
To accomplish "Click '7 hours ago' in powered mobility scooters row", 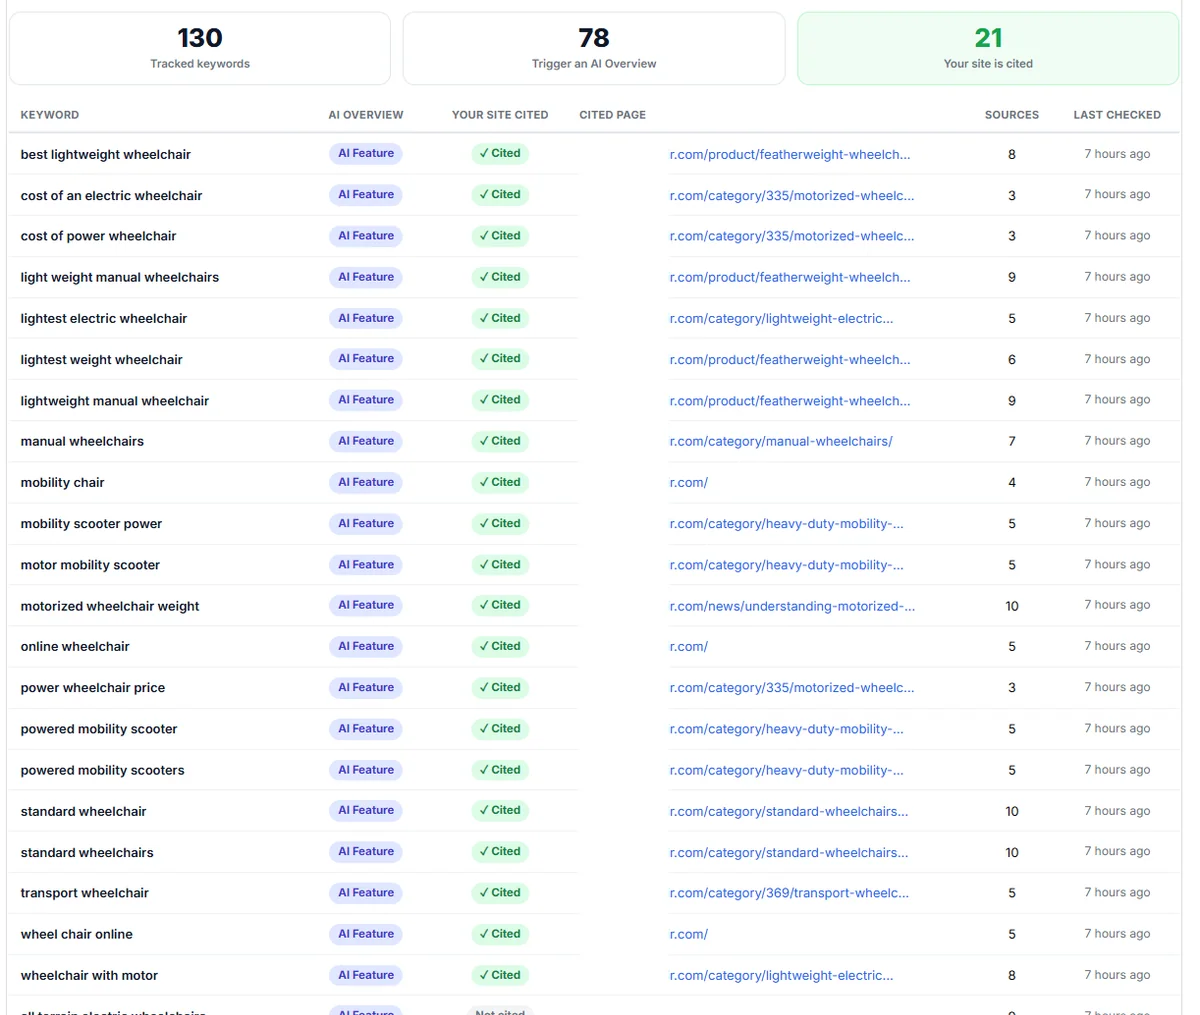I will [1117, 770].
